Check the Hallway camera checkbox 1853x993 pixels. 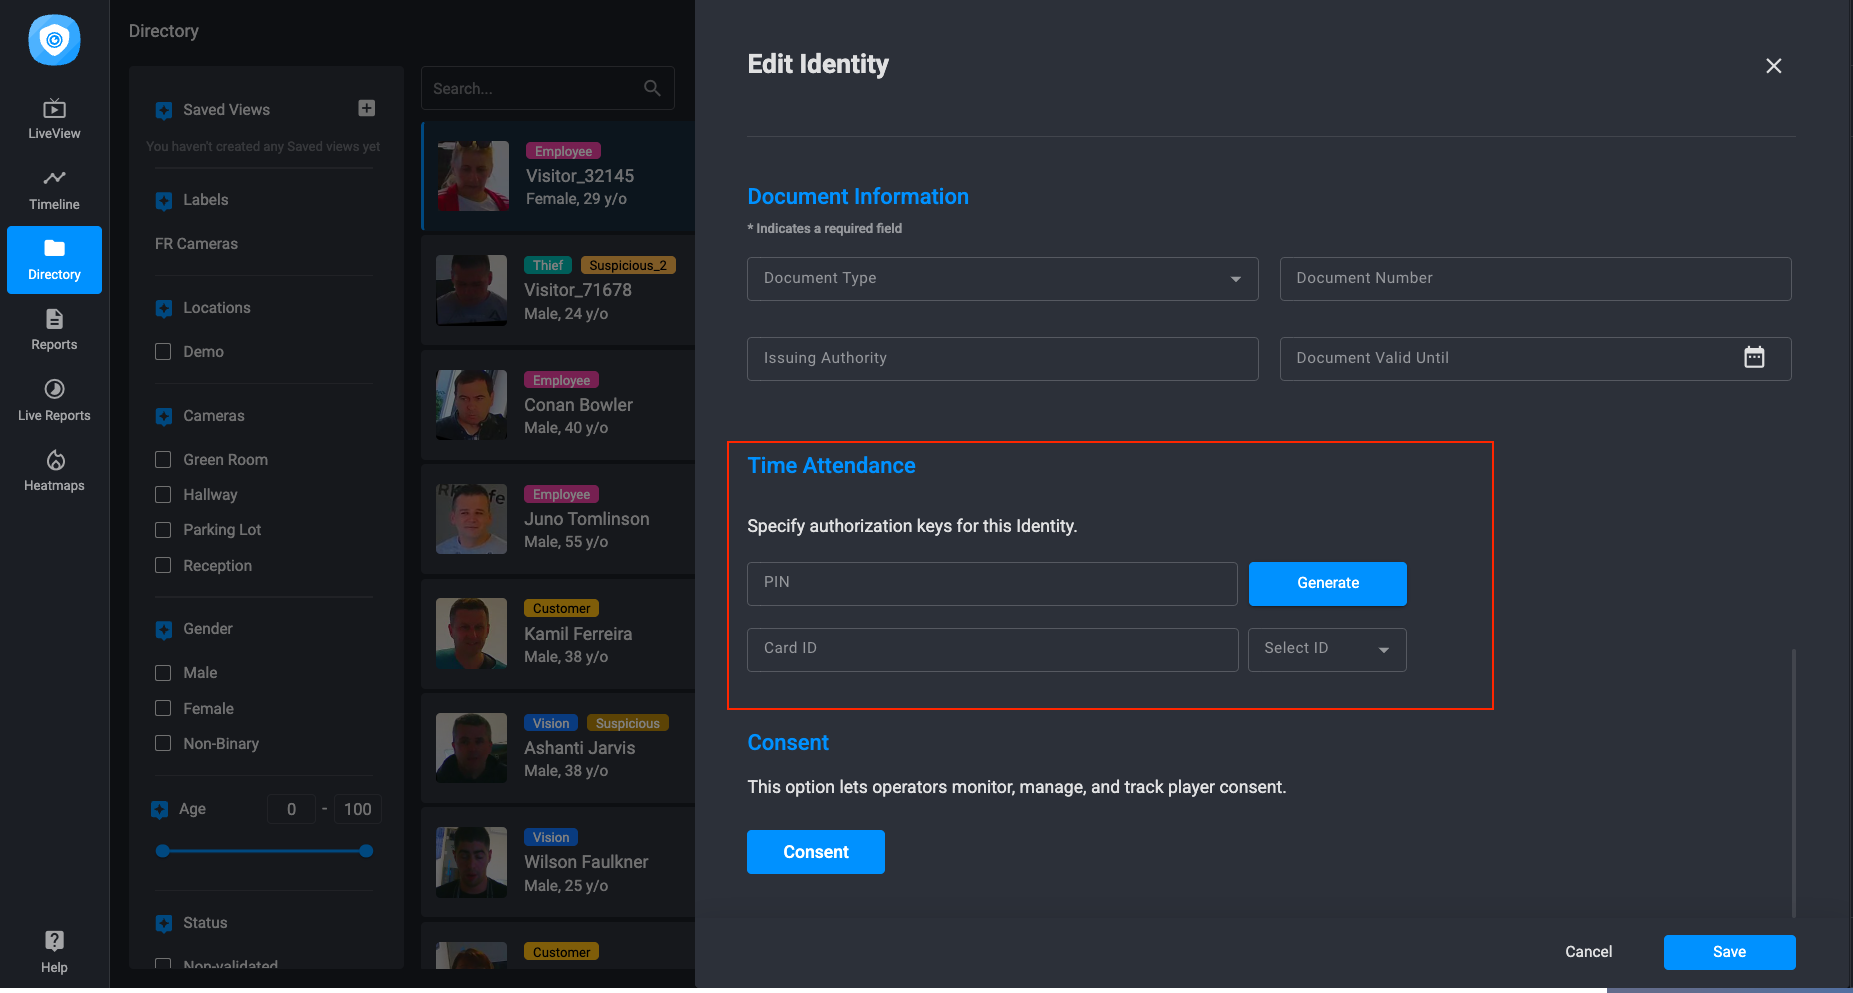coord(163,494)
